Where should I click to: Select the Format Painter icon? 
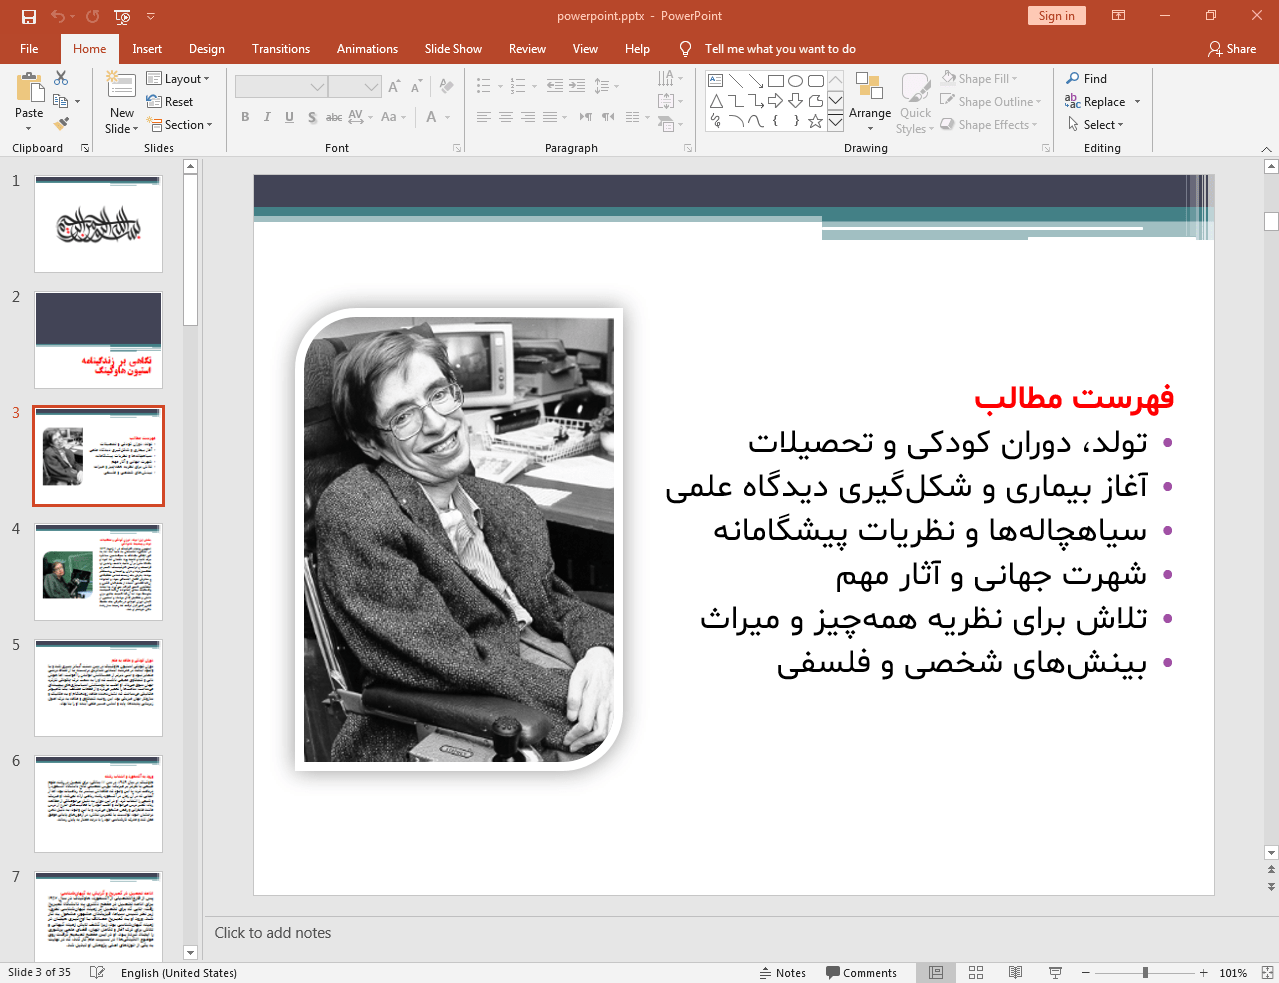60,122
